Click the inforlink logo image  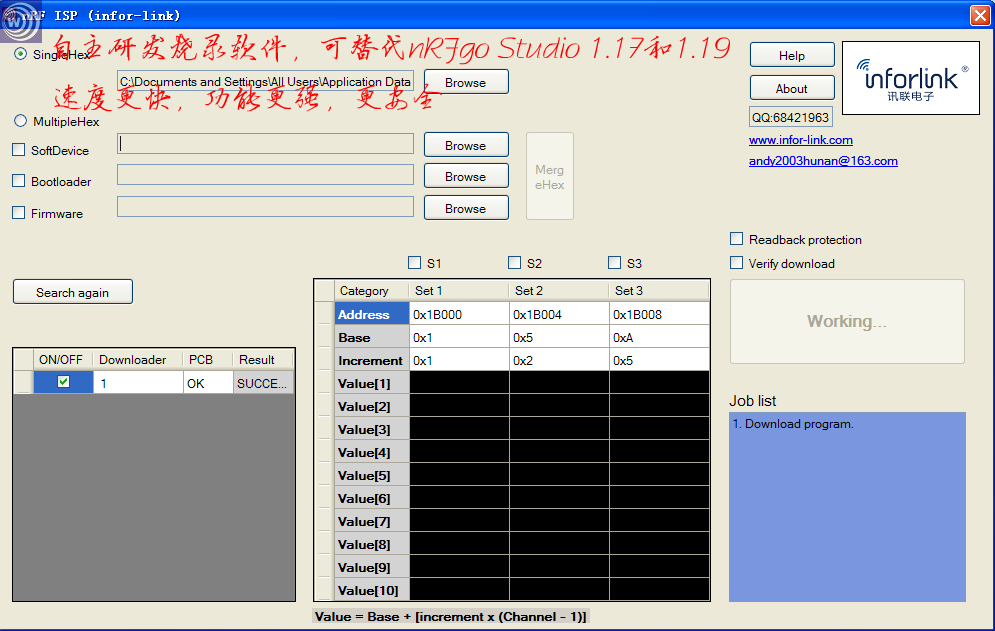(x=911, y=78)
